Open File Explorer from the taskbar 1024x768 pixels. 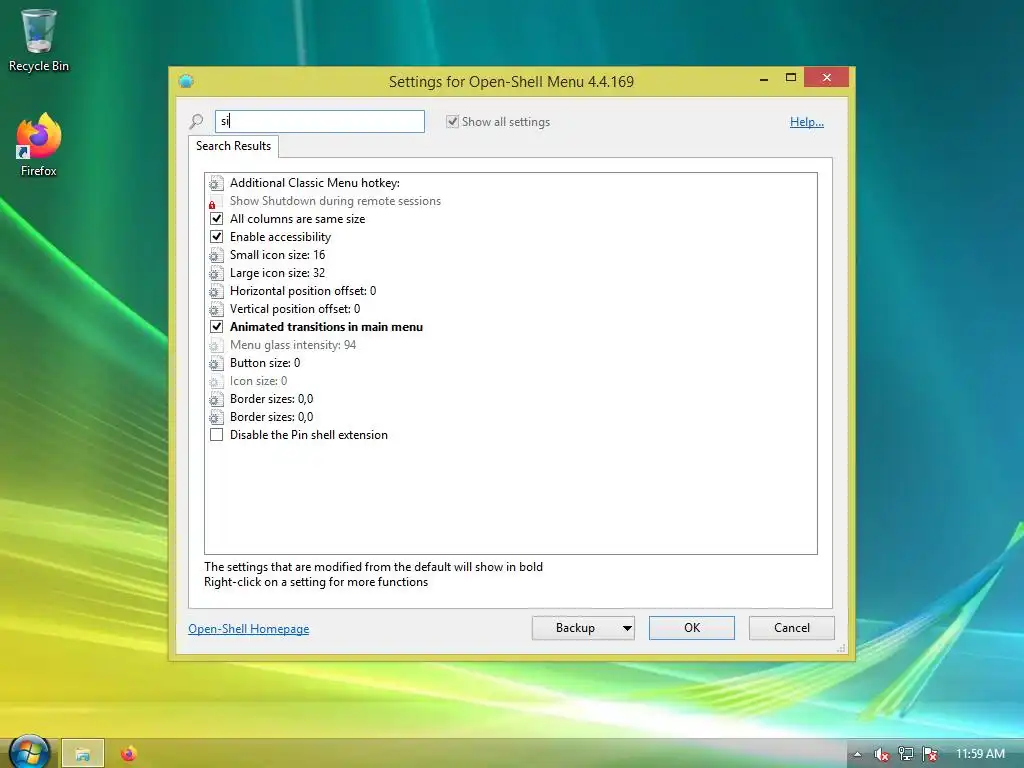(x=83, y=754)
